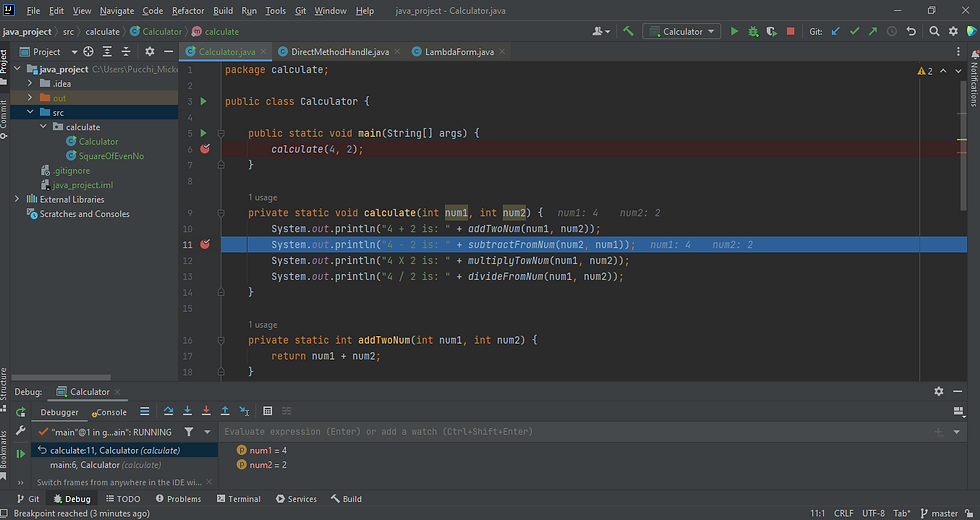The height and width of the screenshot is (520, 980).
Task: Click the Build Project hammer icon
Action: coord(628,31)
